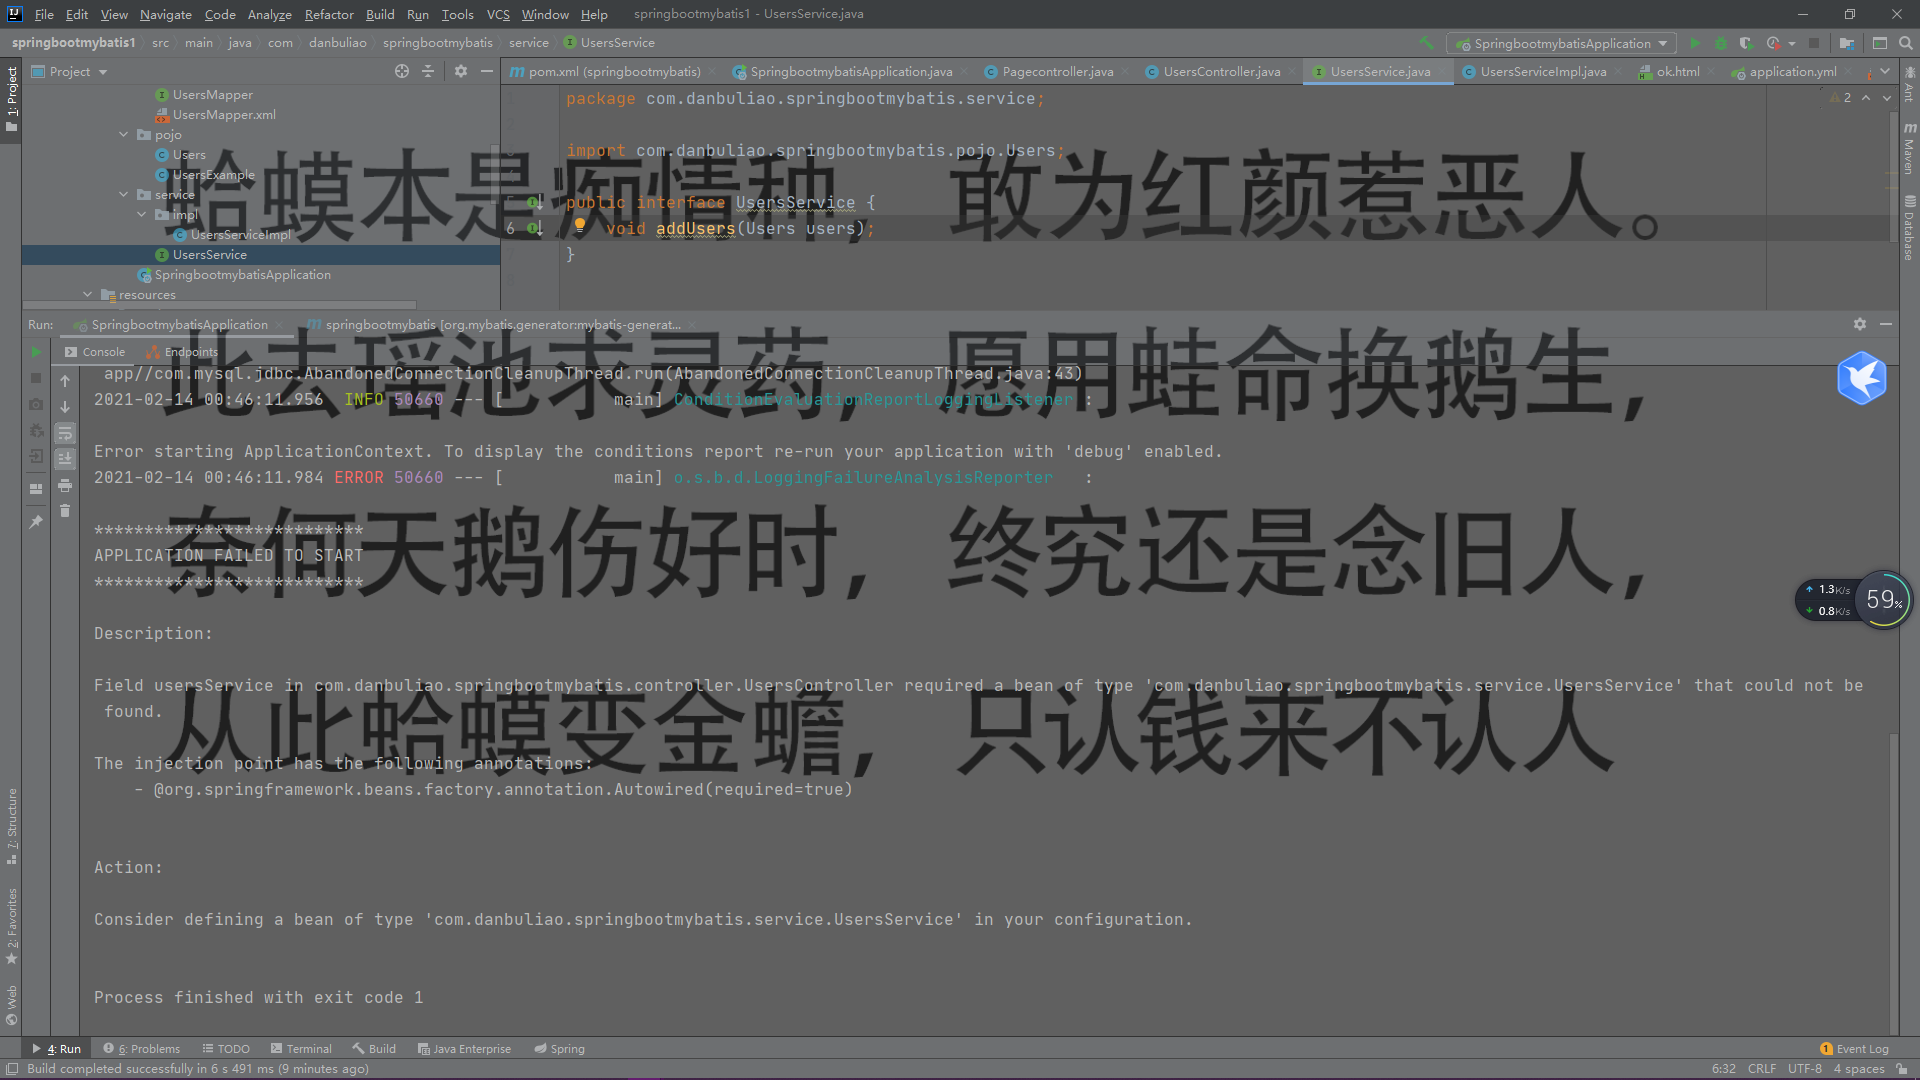Toggle the Project side tool window stripe button
This screenshot has height=1080, width=1920.
point(11,99)
